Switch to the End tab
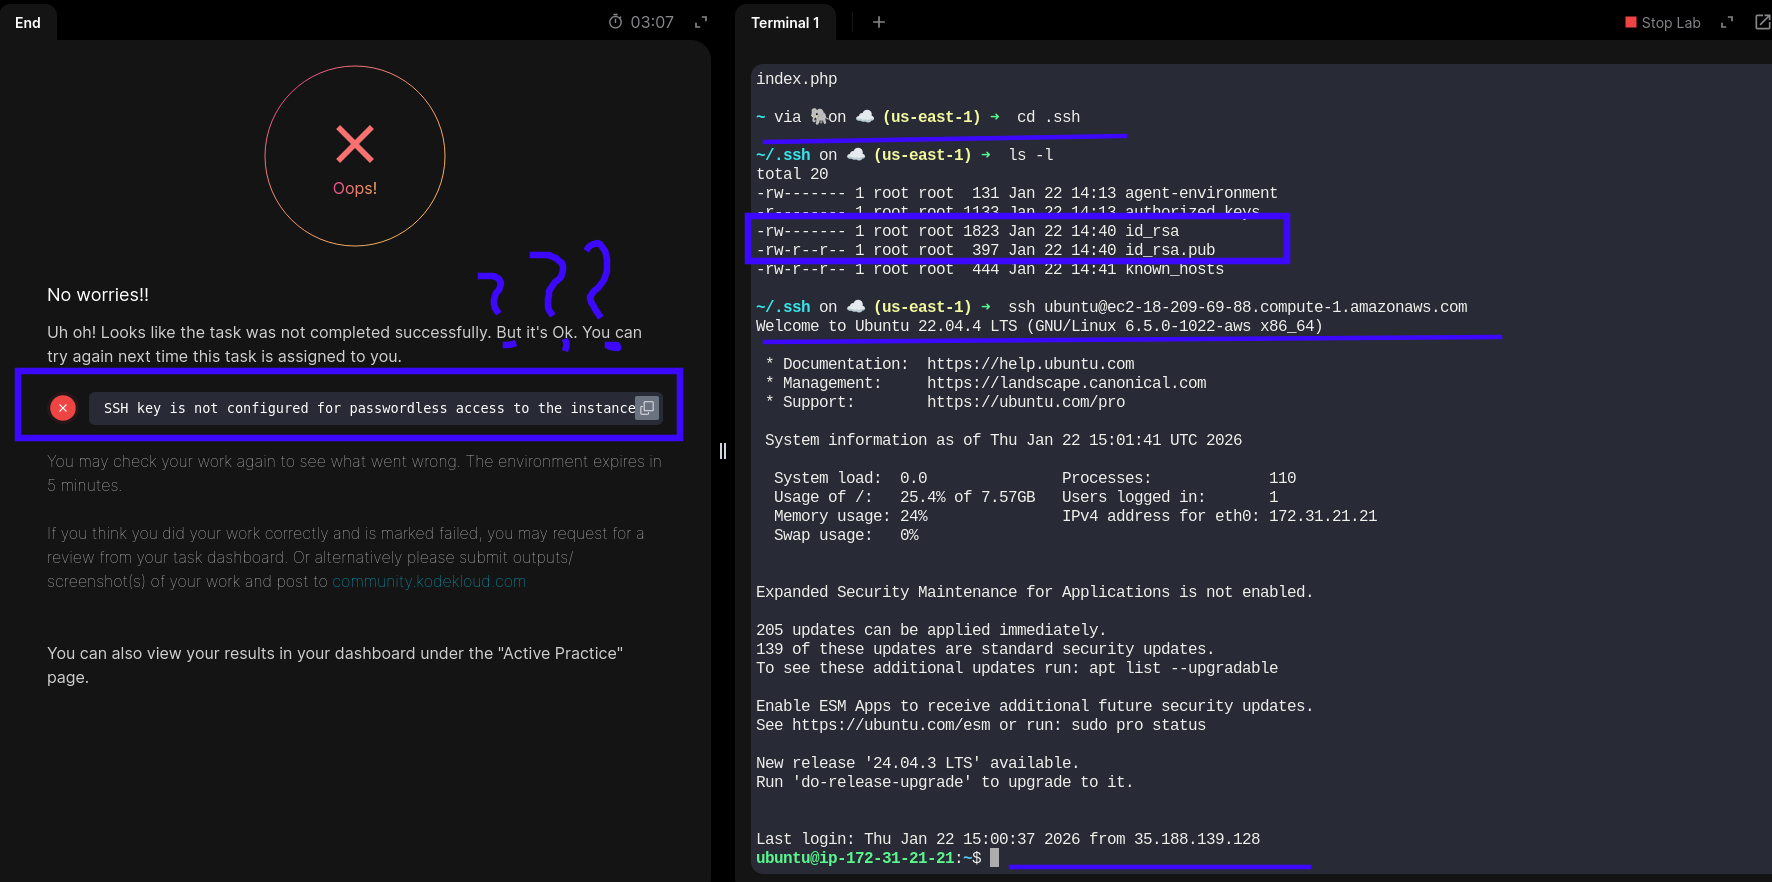1772x882 pixels. point(28,23)
